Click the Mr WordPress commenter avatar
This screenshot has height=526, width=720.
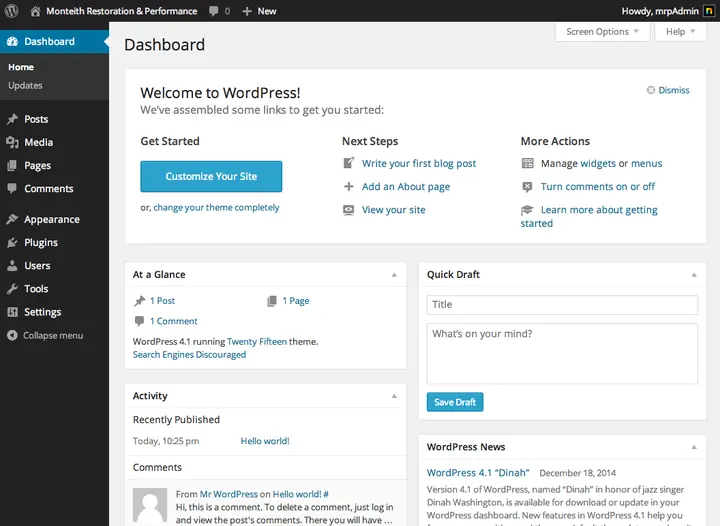pyautogui.click(x=150, y=505)
